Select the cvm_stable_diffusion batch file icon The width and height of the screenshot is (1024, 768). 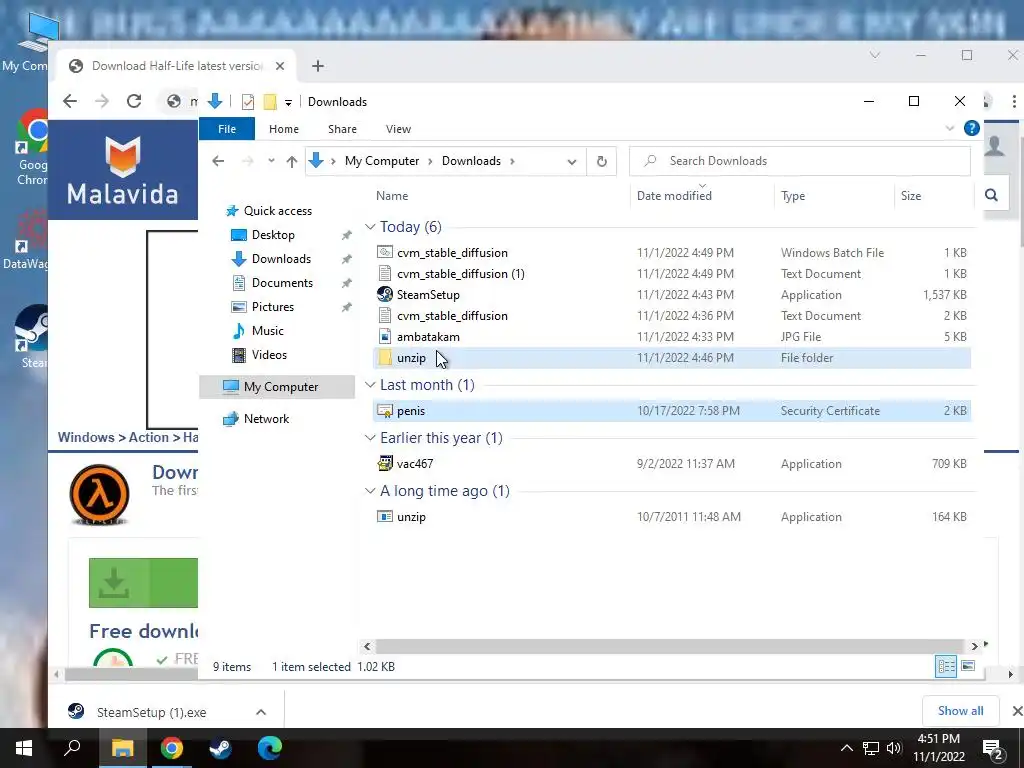pyautogui.click(x=385, y=252)
